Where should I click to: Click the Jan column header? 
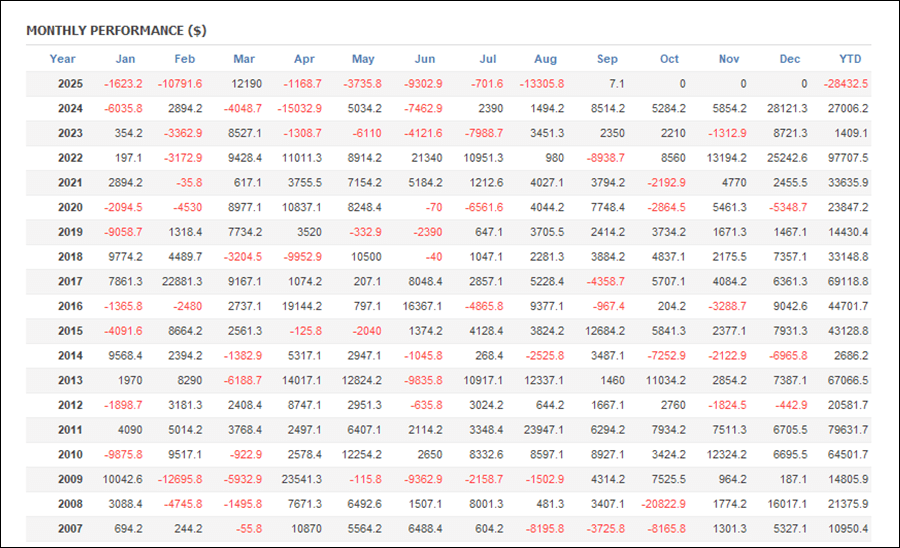coord(125,59)
